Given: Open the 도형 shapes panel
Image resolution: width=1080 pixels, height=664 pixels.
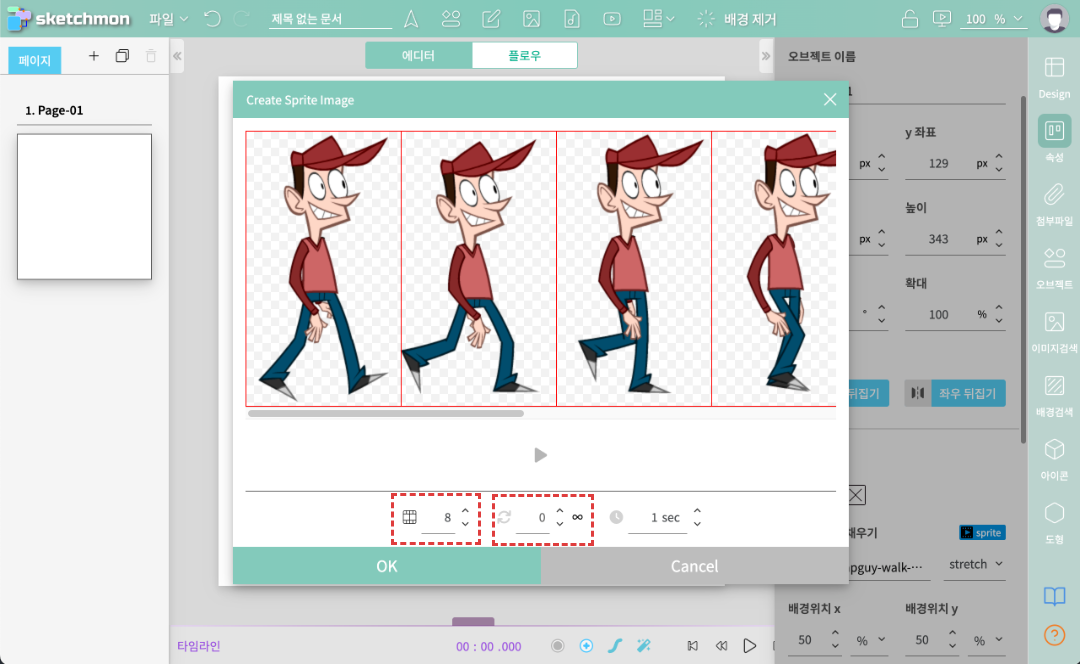Looking at the screenshot, I should [x=1054, y=523].
